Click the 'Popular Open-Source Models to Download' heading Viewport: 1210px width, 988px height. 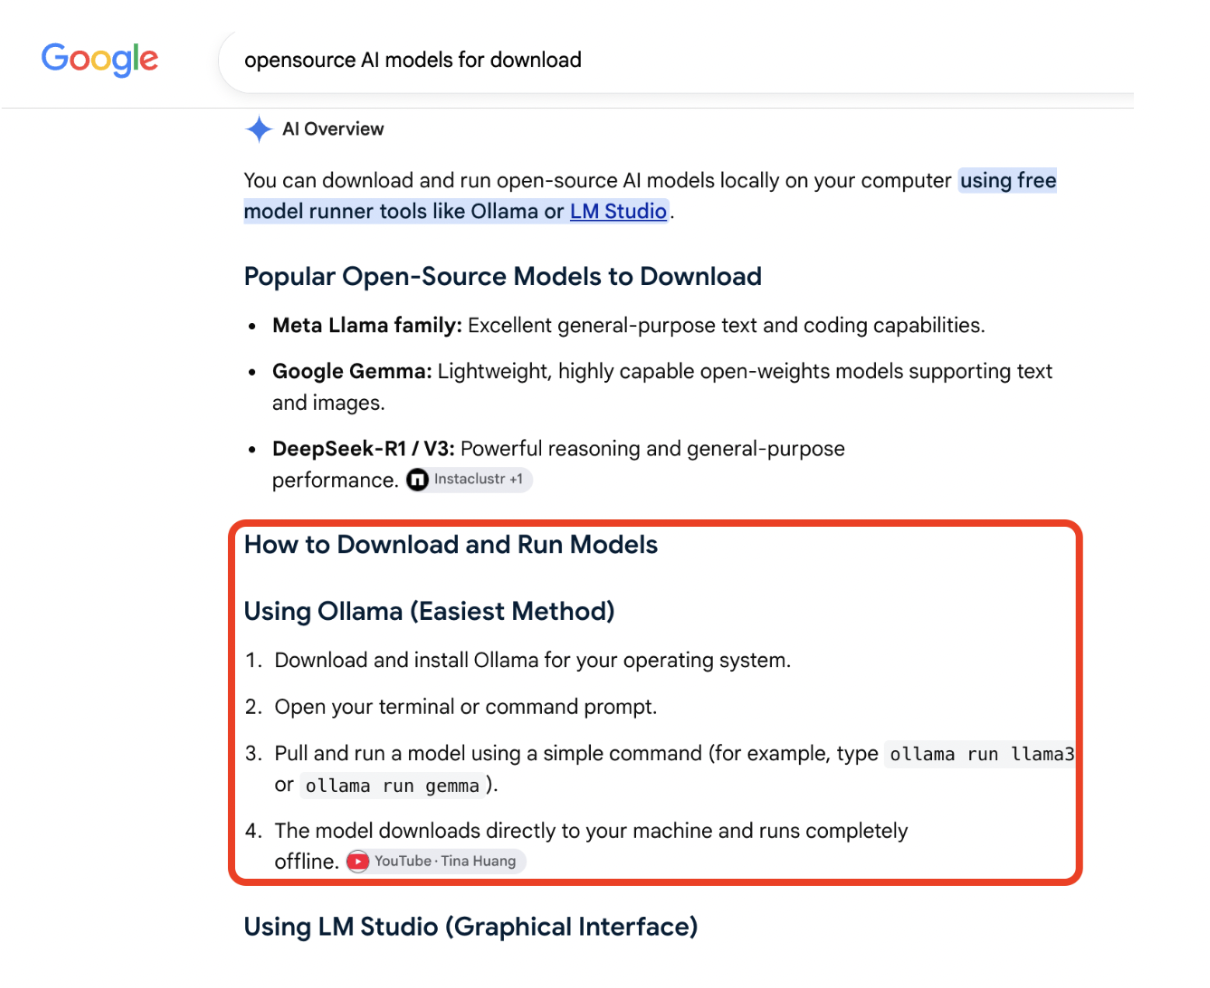pos(503,276)
